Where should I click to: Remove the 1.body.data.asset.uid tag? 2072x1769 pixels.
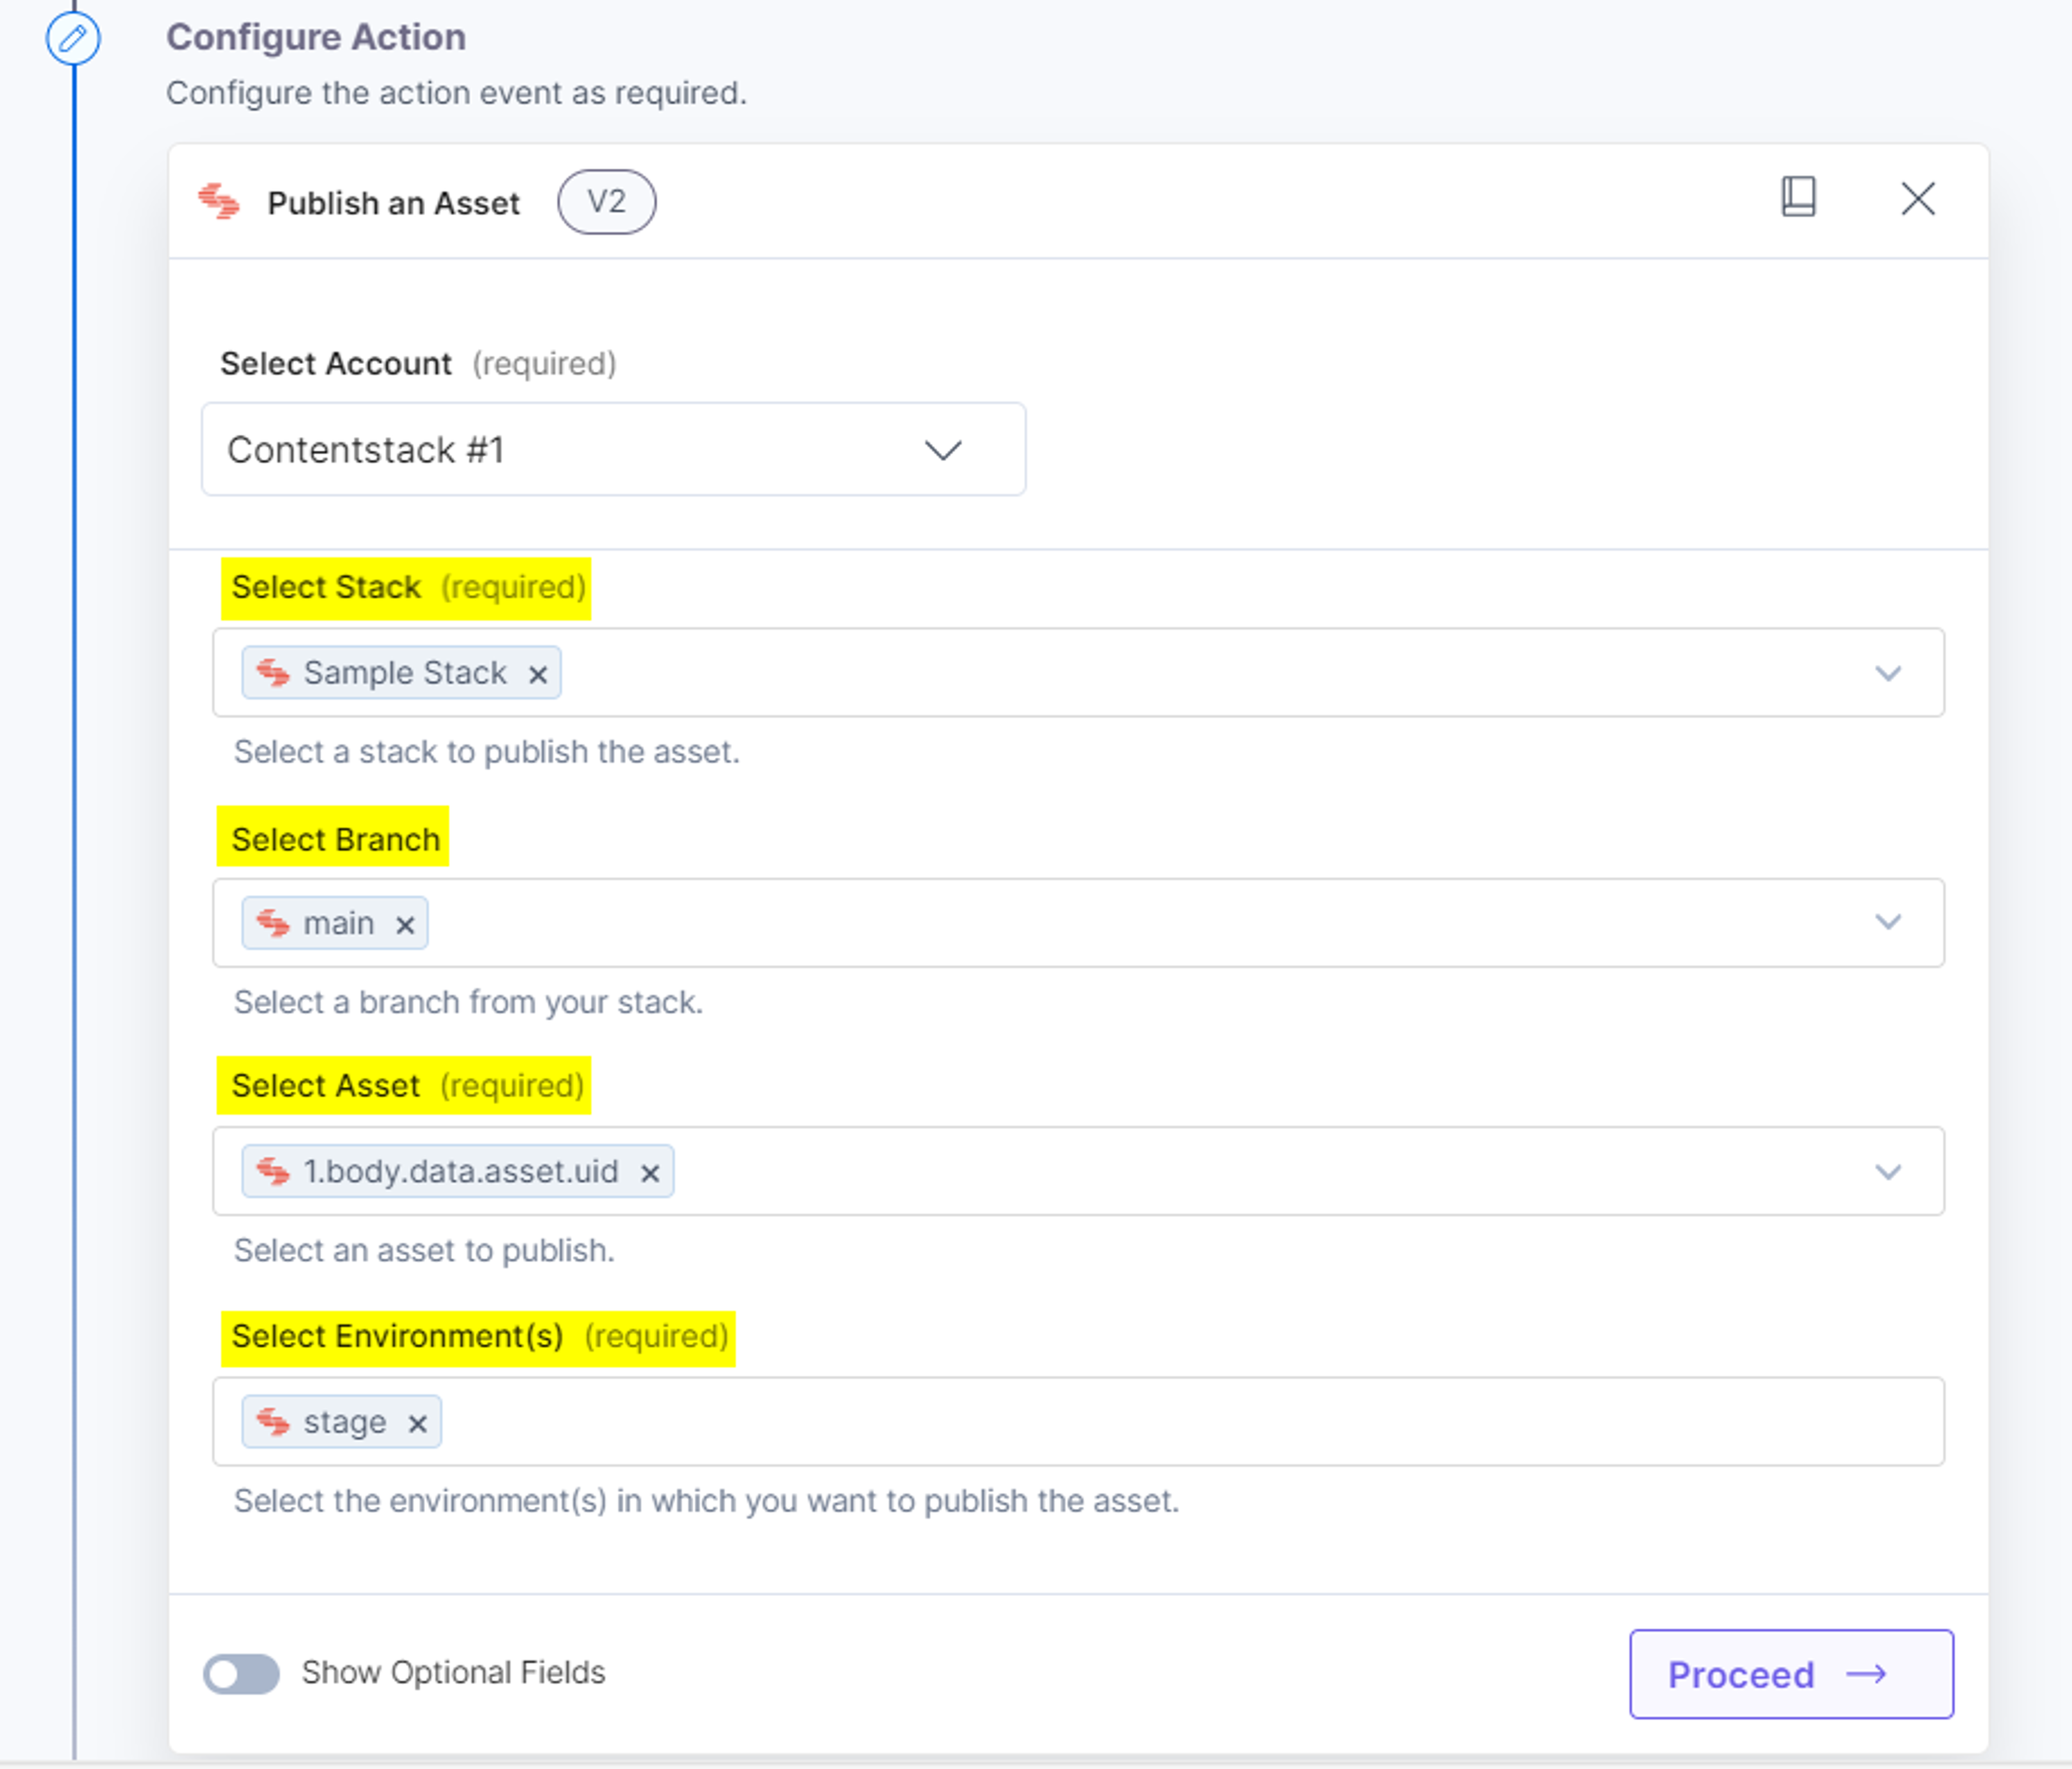point(650,1173)
